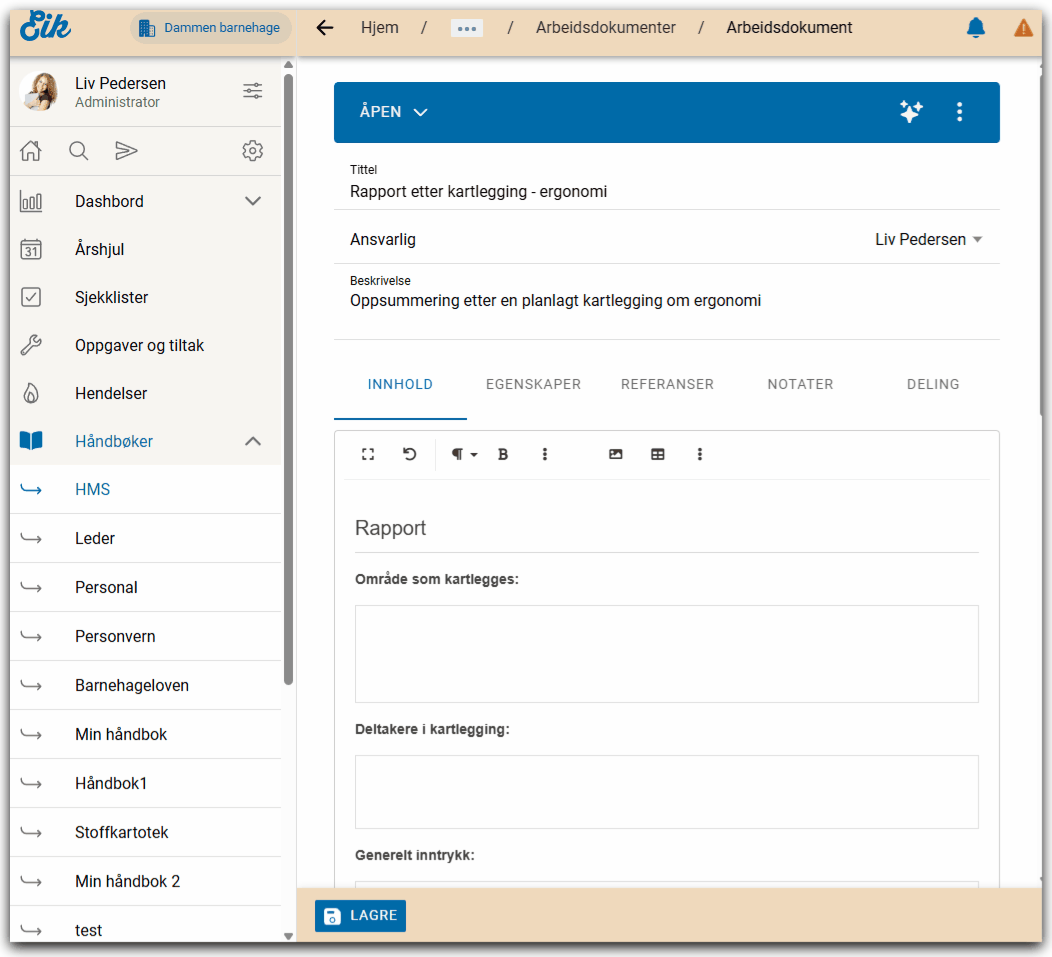Expand the Dashbord menu section
Image resolution: width=1052 pixels, height=957 pixels.
[x=253, y=201]
